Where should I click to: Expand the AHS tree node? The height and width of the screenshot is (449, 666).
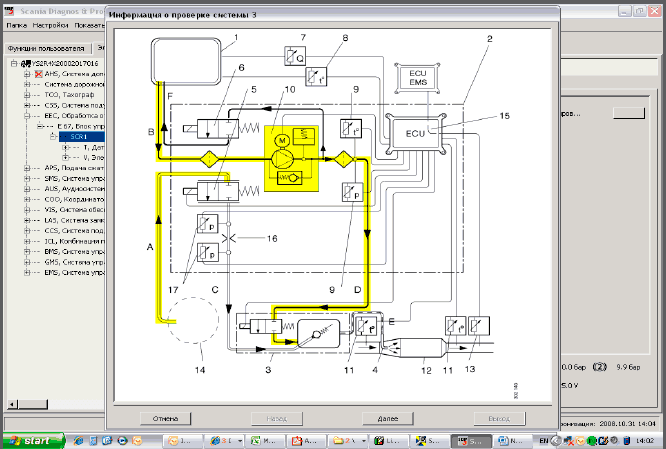[27, 74]
